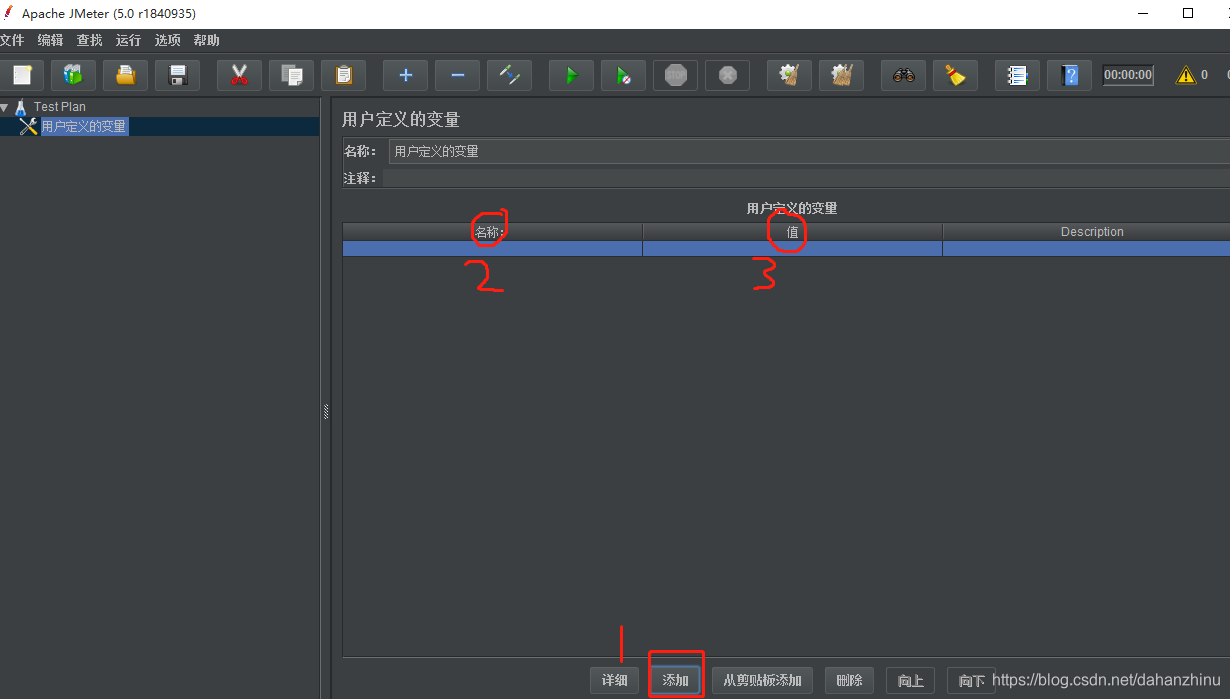This screenshot has height=699, width=1230.
Task: Click the Clear all results icon
Action: (x=842, y=75)
